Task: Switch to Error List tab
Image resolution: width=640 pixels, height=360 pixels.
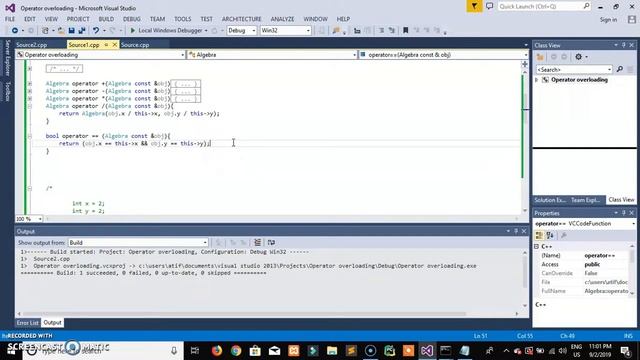Action: (x=27, y=323)
